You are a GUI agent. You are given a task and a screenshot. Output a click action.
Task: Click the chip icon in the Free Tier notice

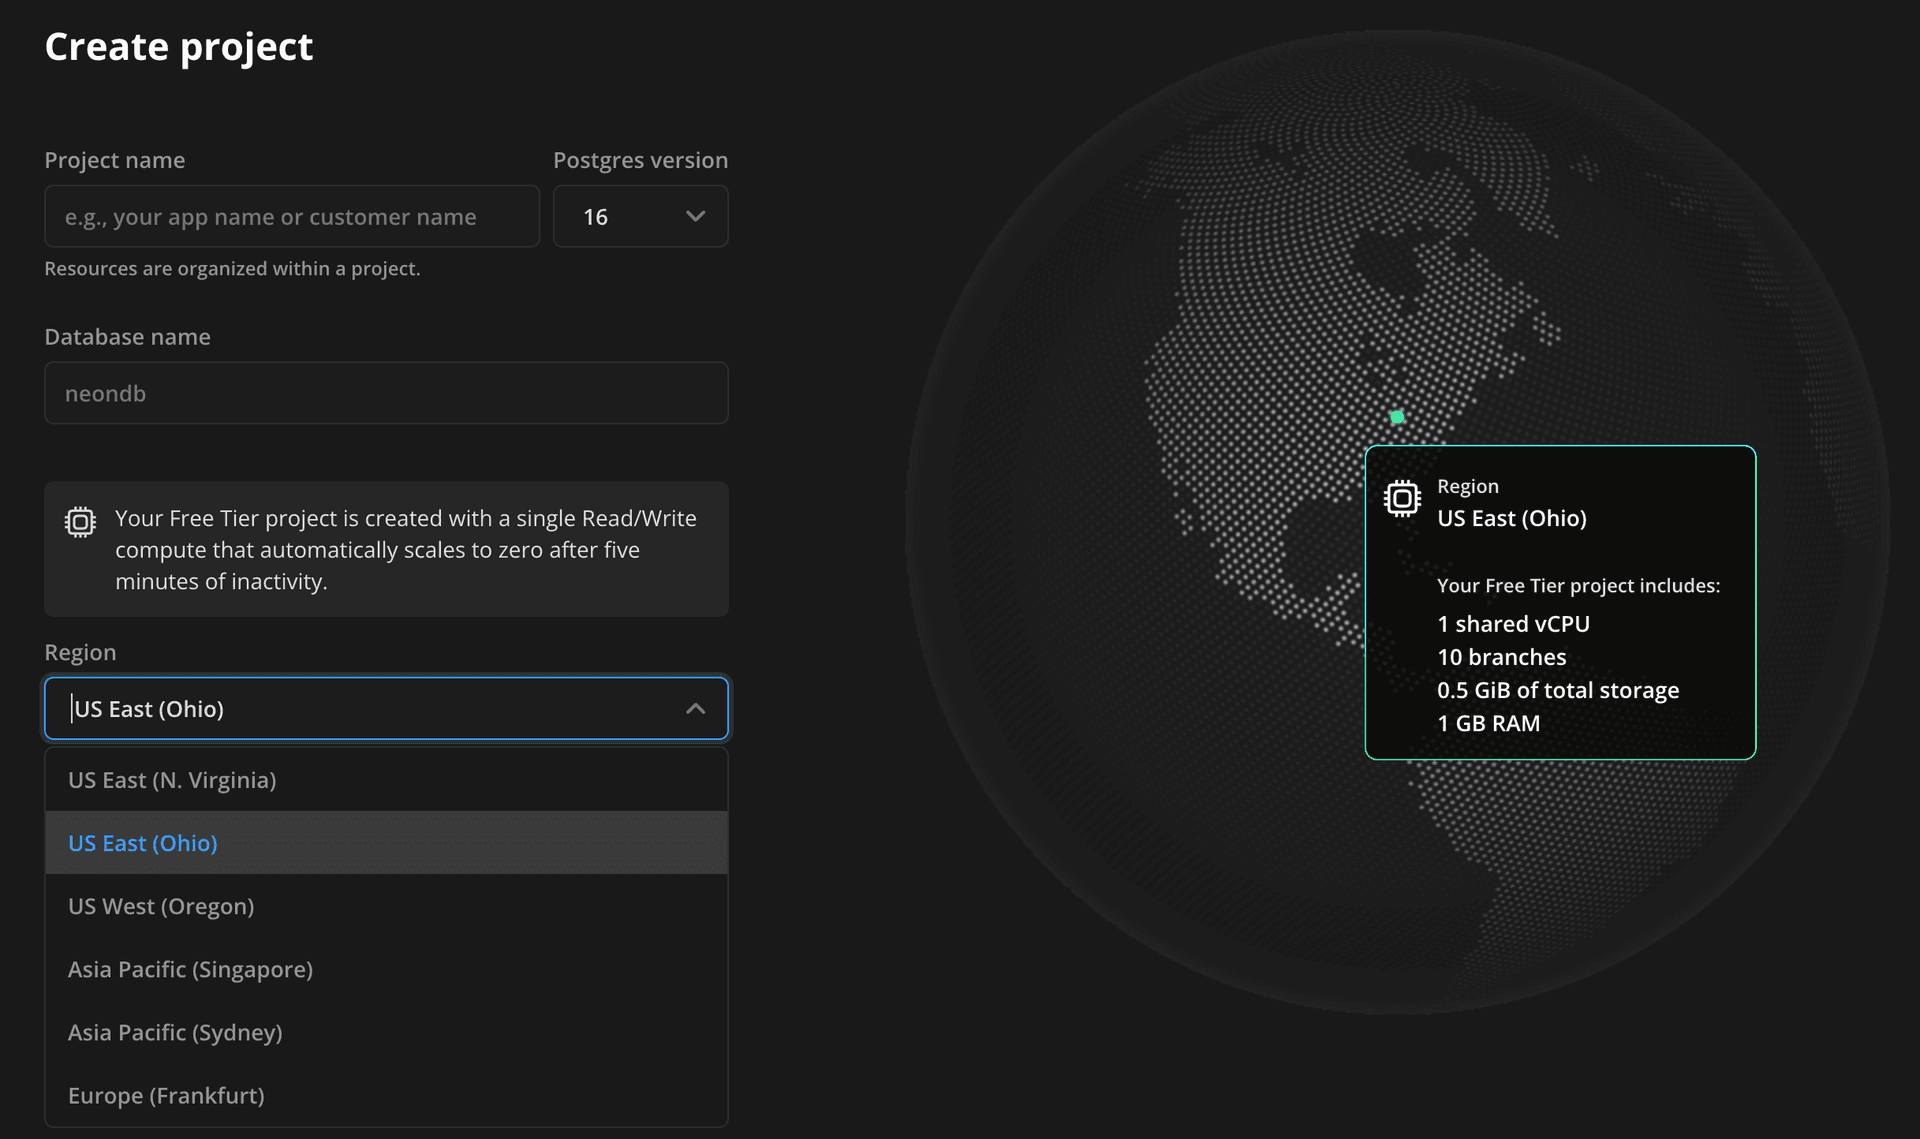[x=79, y=520]
